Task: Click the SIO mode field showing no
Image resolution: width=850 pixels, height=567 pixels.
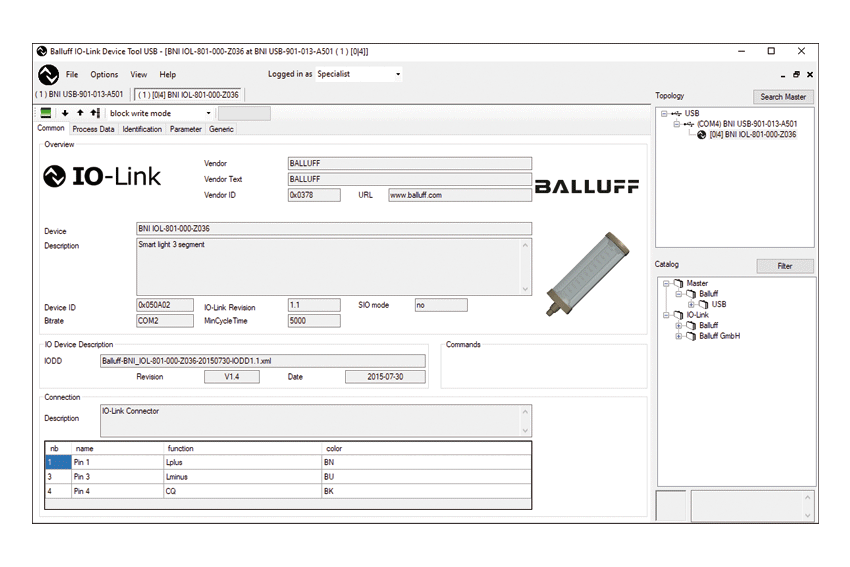Action: pos(441,305)
